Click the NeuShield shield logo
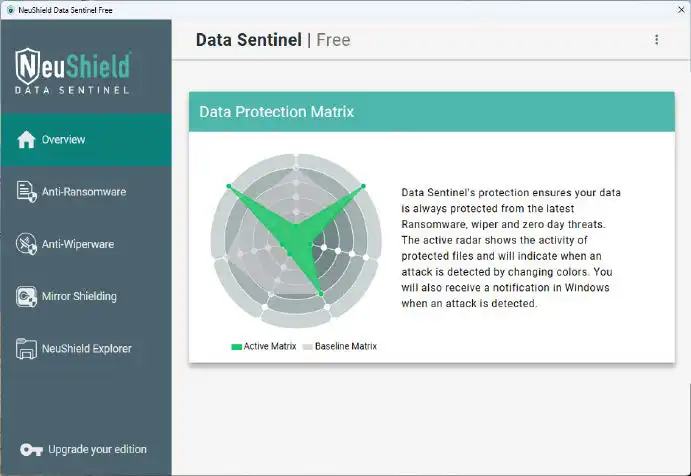691x476 pixels. click(28, 66)
